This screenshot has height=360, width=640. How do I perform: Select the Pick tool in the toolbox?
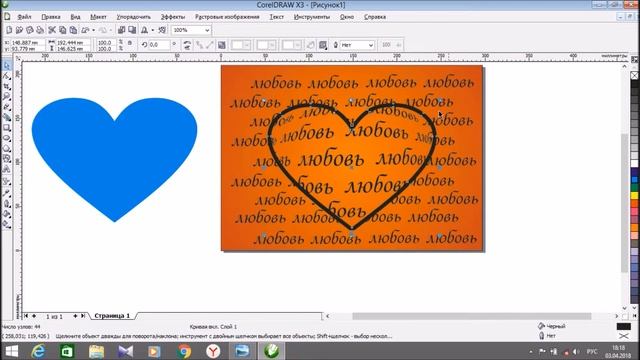pyautogui.click(x=7, y=66)
